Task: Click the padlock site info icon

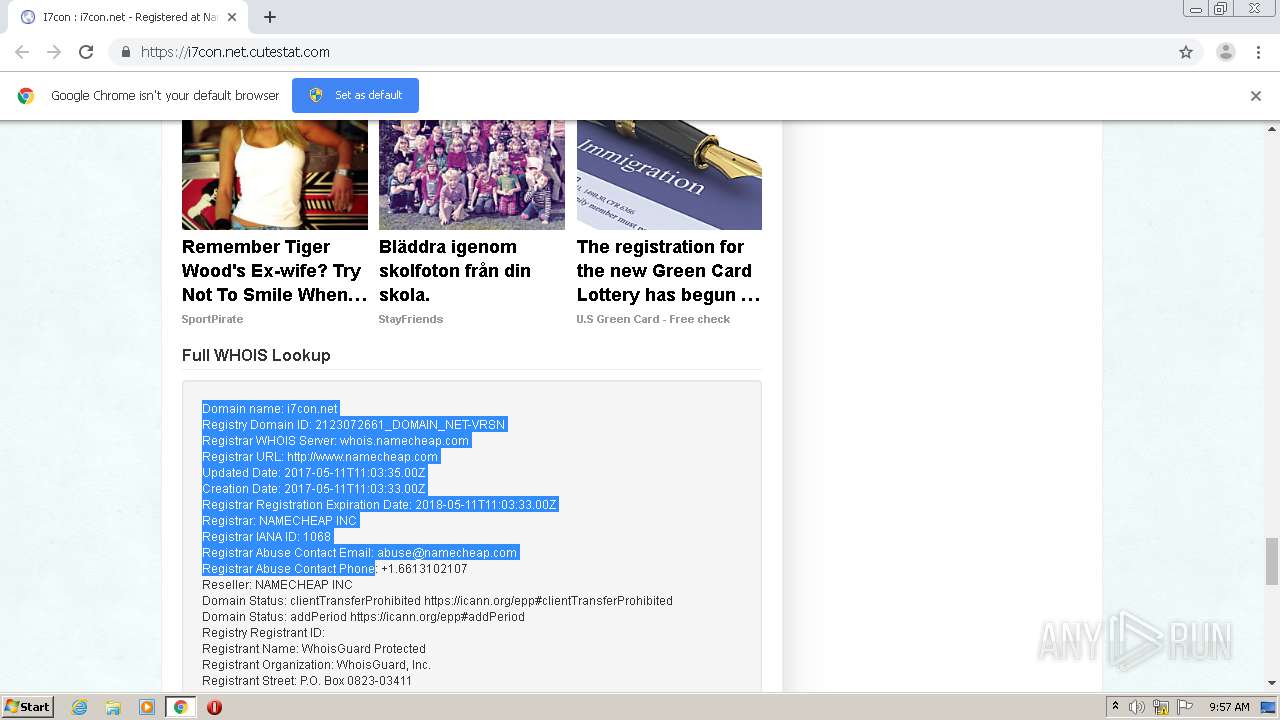Action: [125, 52]
